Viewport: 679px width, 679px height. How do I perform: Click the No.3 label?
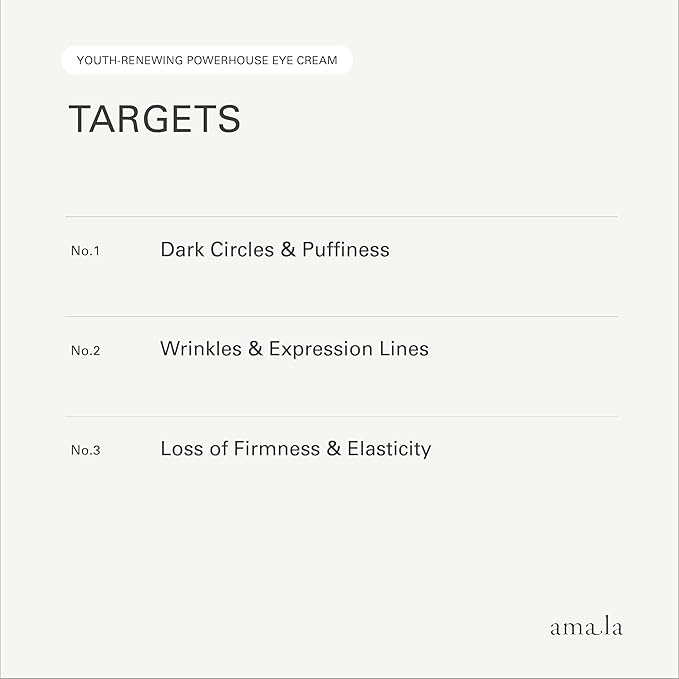(x=85, y=450)
